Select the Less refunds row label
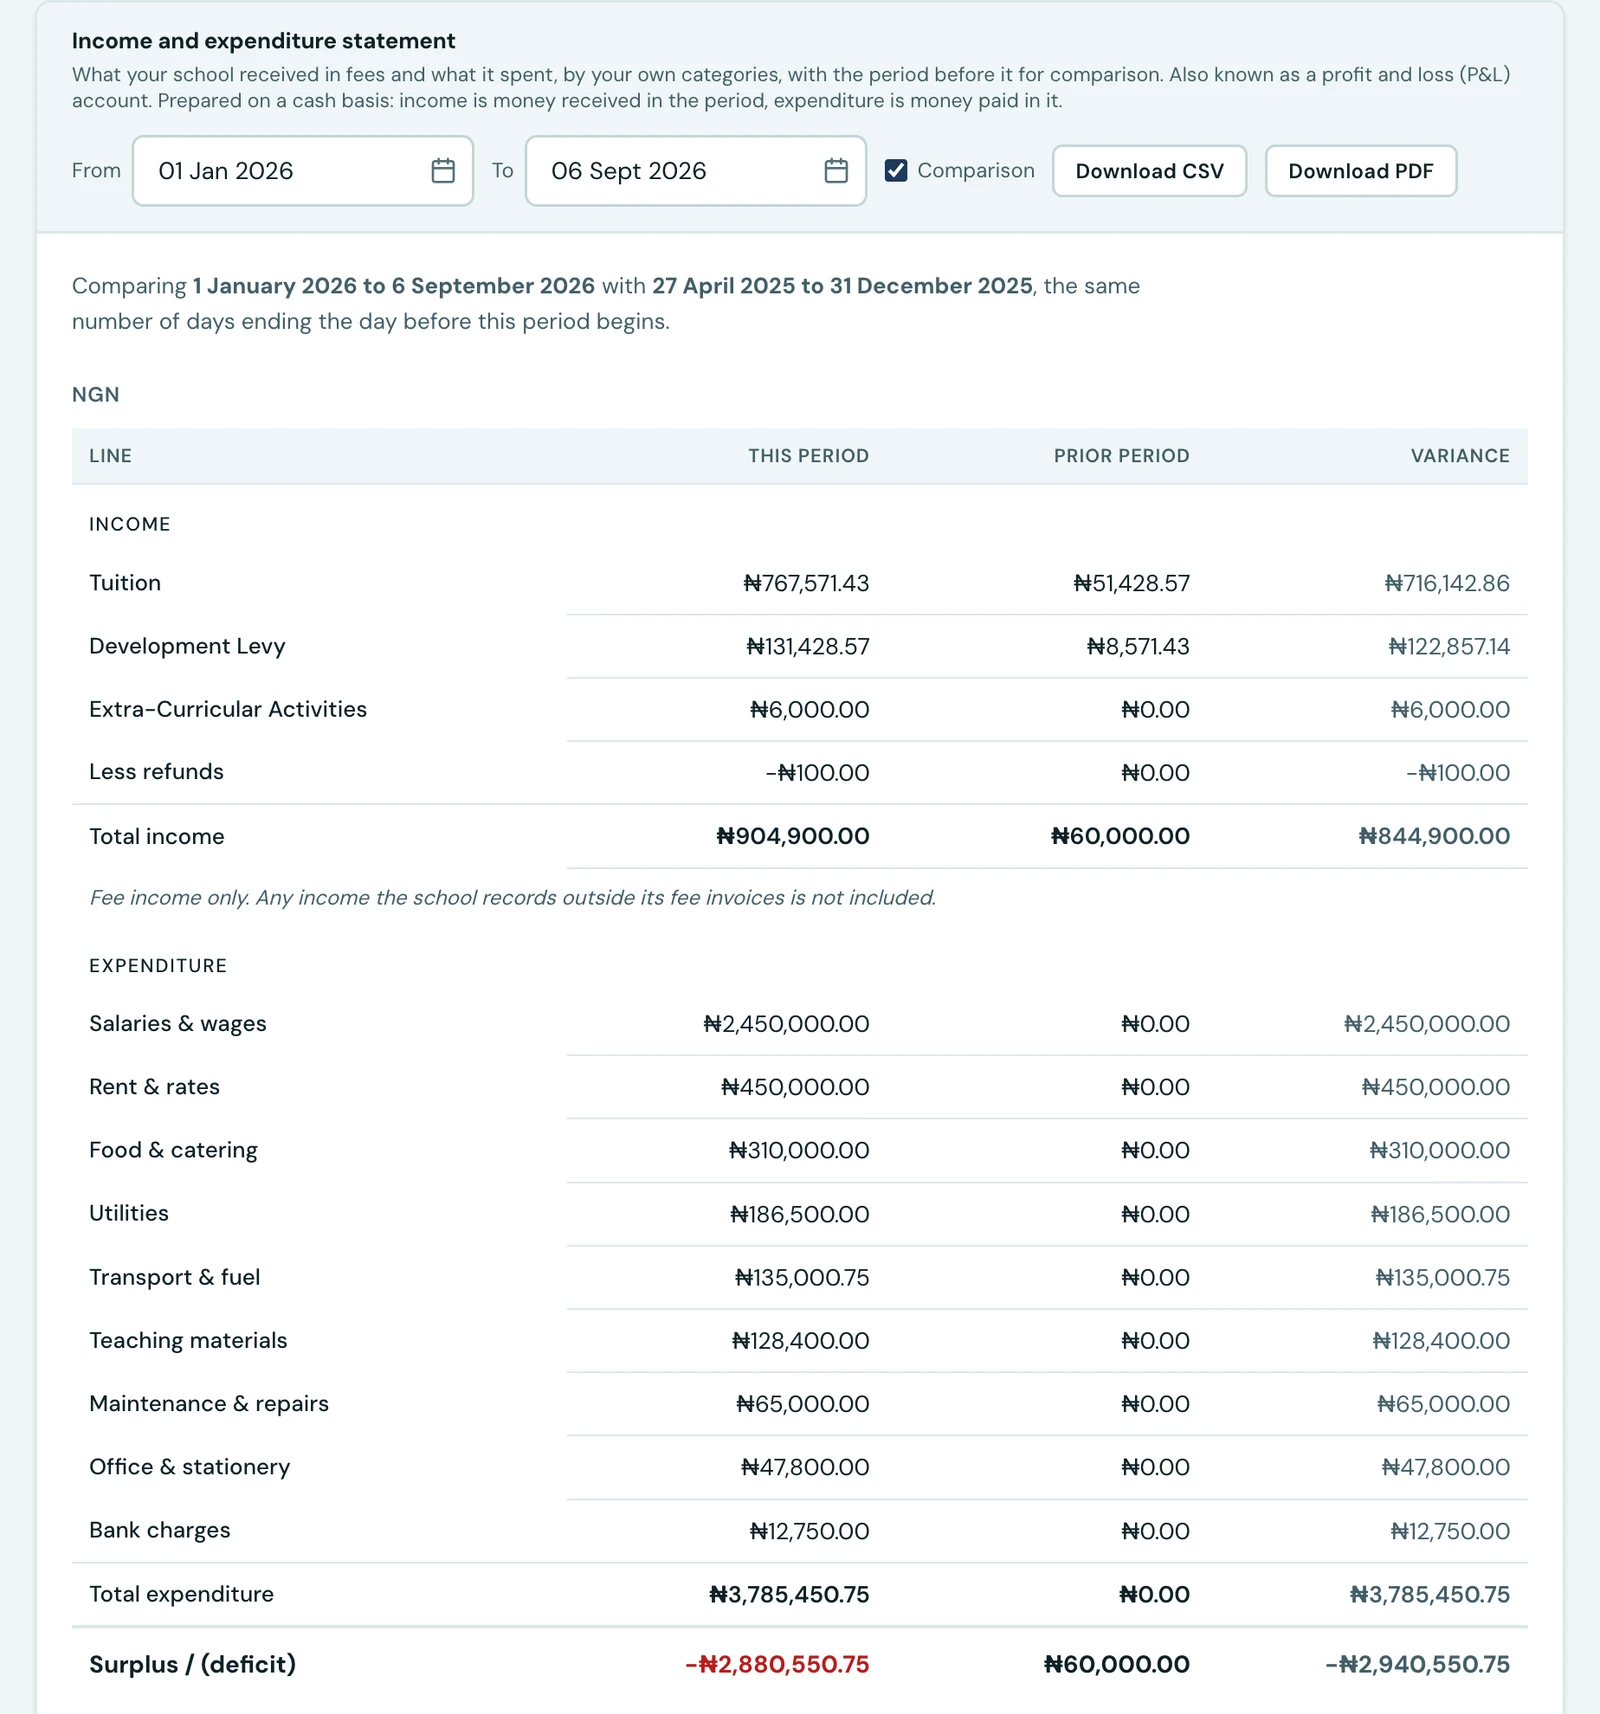Image resolution: width=1600 pixels, height=1714 pixels. [x=156, y=772]
